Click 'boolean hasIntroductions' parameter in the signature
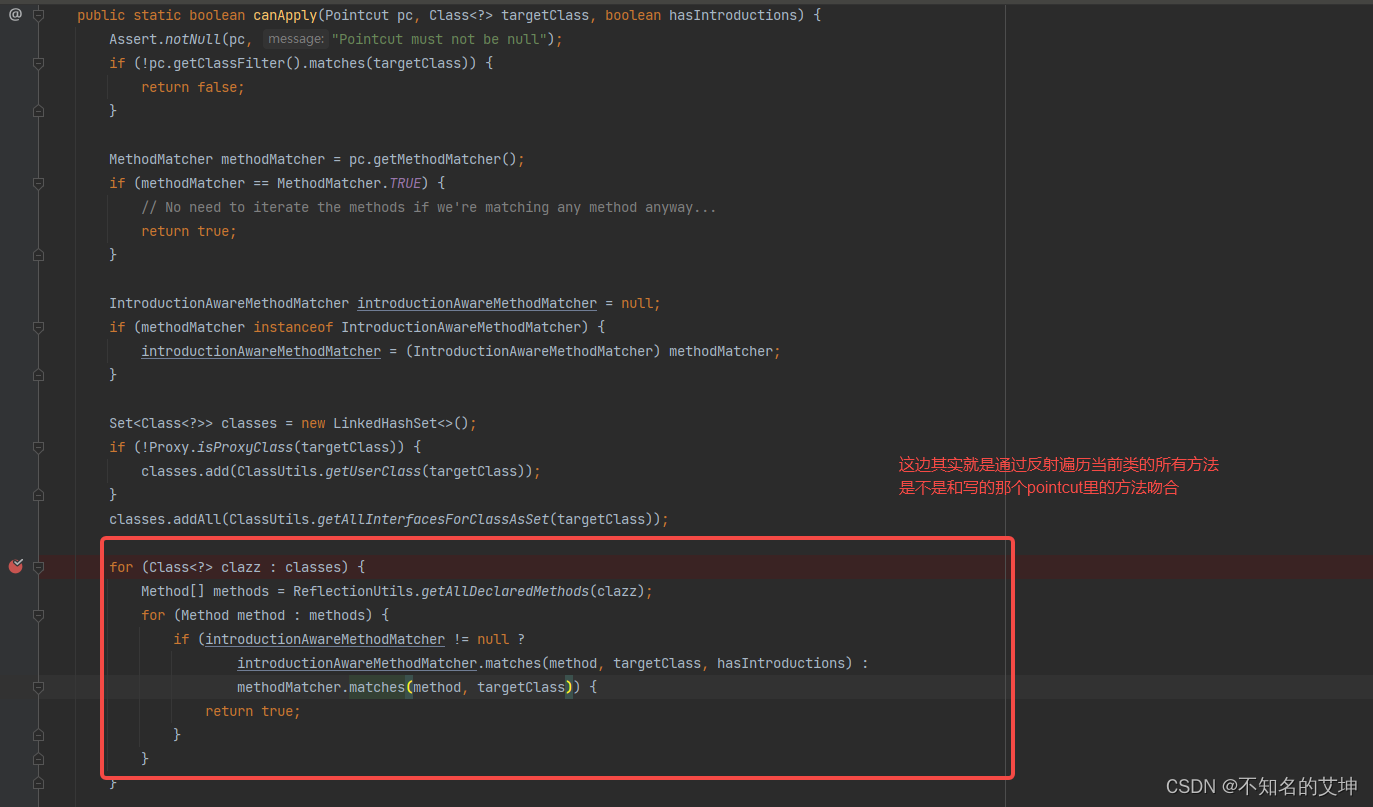 pos(701,15)
